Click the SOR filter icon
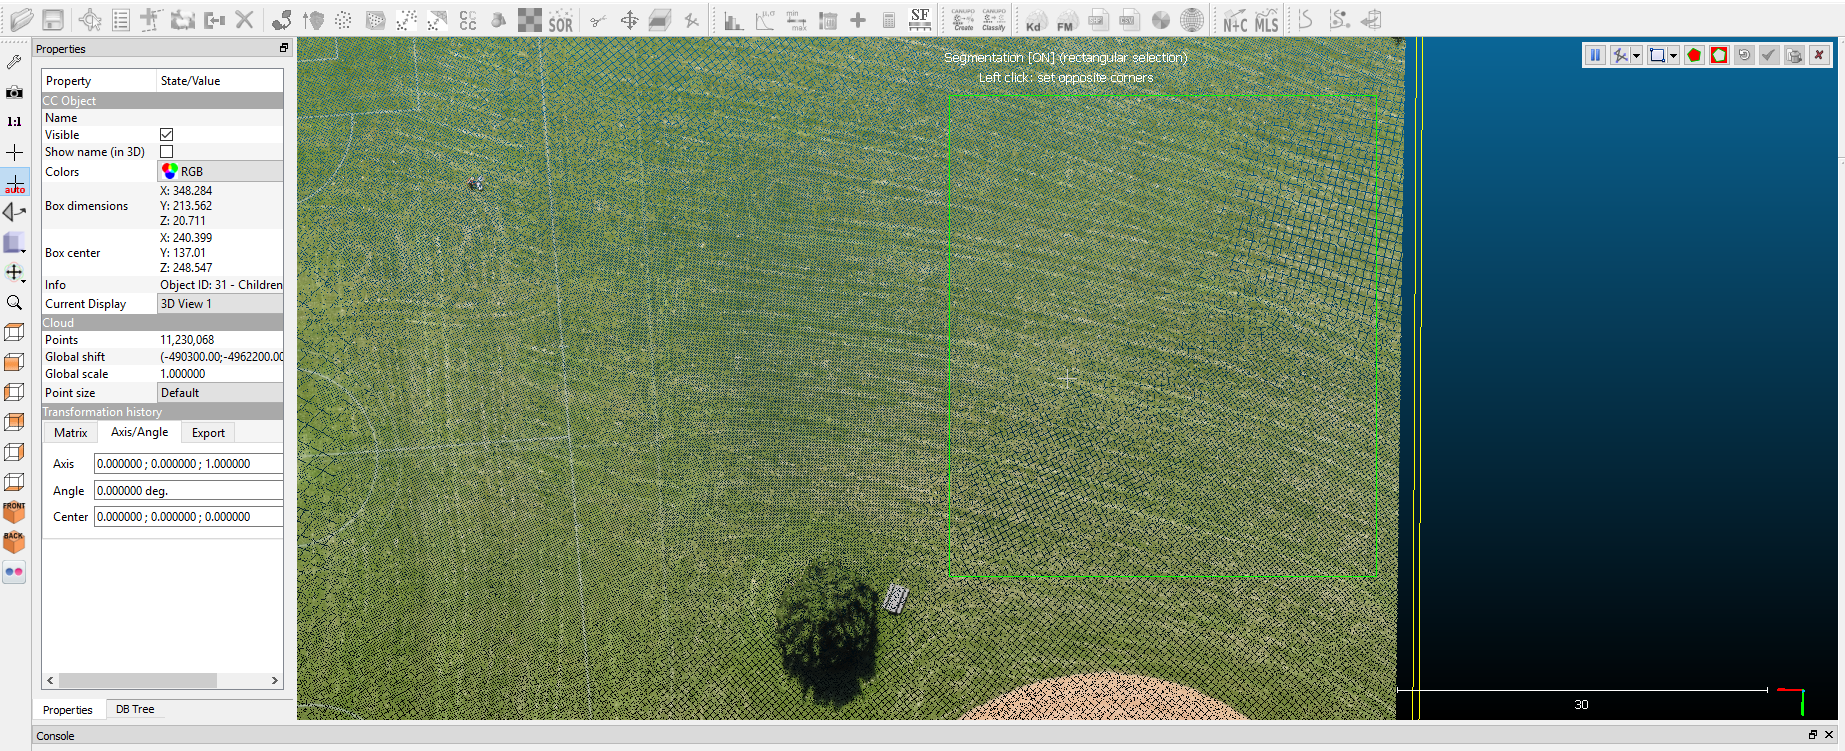The image size is (1845, 751). [x=561, y=19]
